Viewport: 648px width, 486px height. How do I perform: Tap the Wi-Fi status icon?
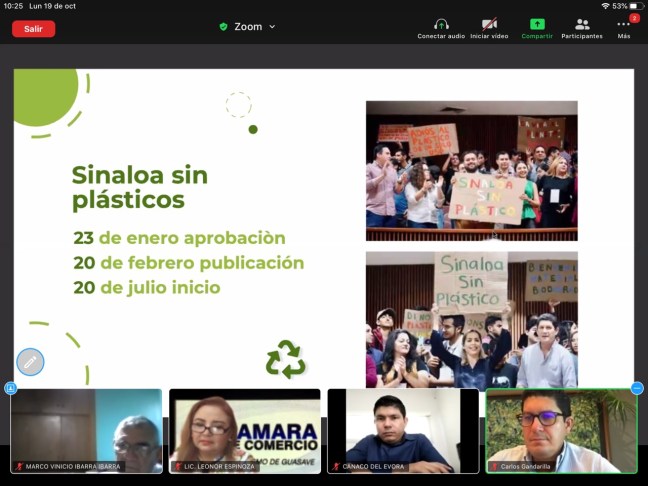(605, 6)
